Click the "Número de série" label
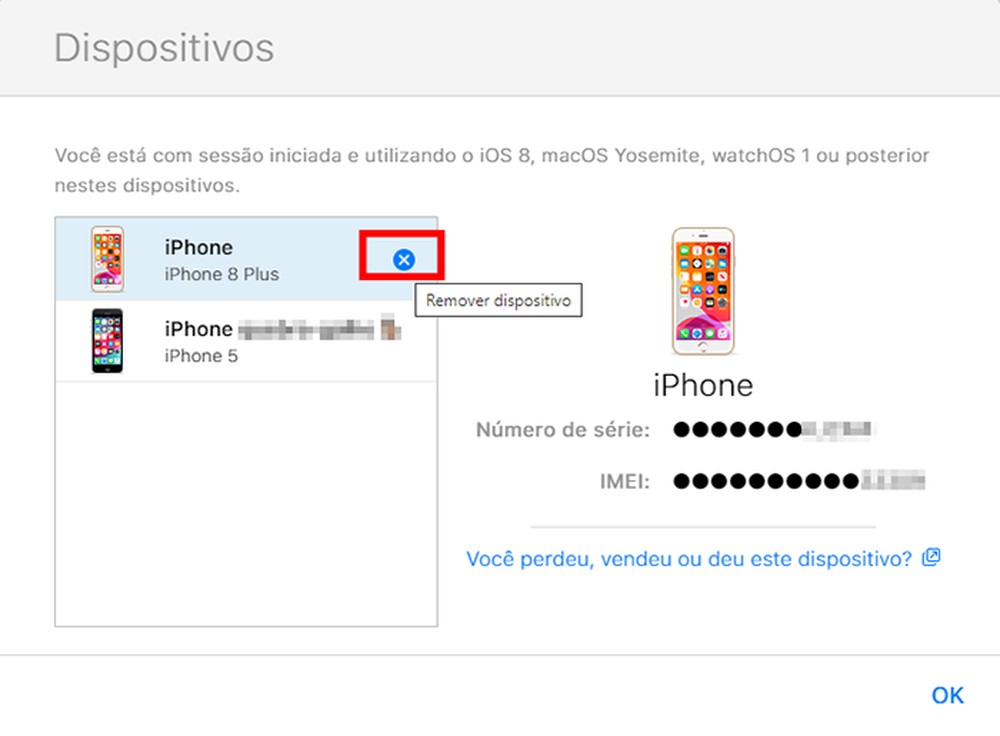 coord(562,430)
